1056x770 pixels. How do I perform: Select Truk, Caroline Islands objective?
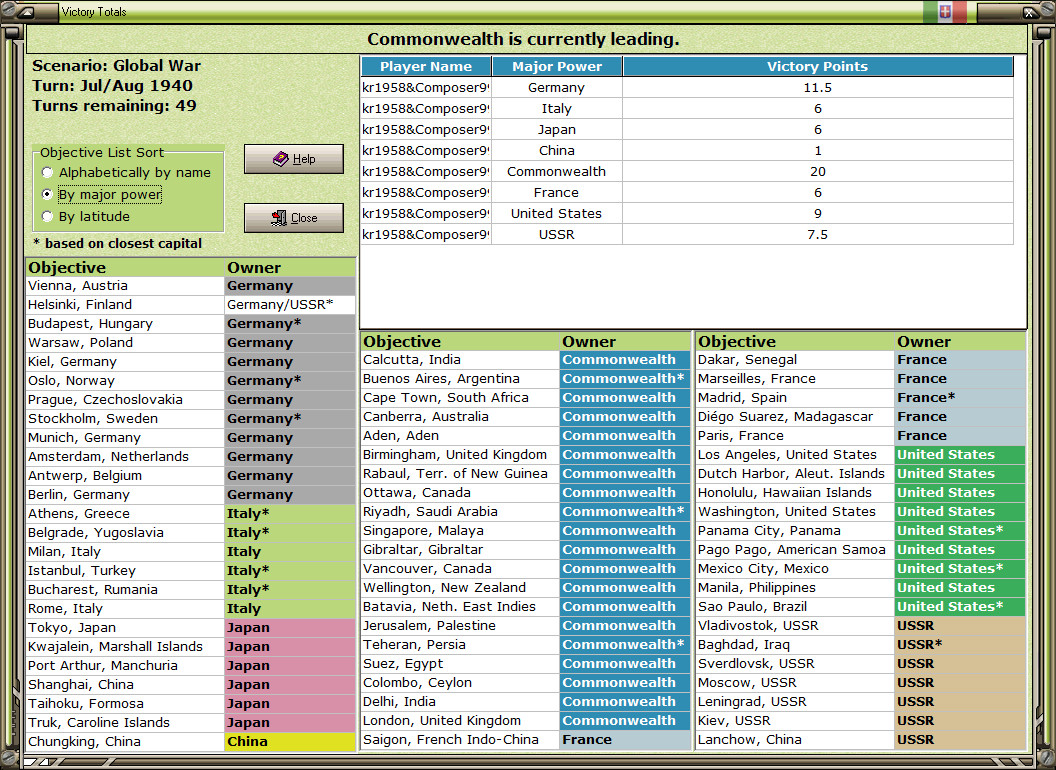[125, 722]
